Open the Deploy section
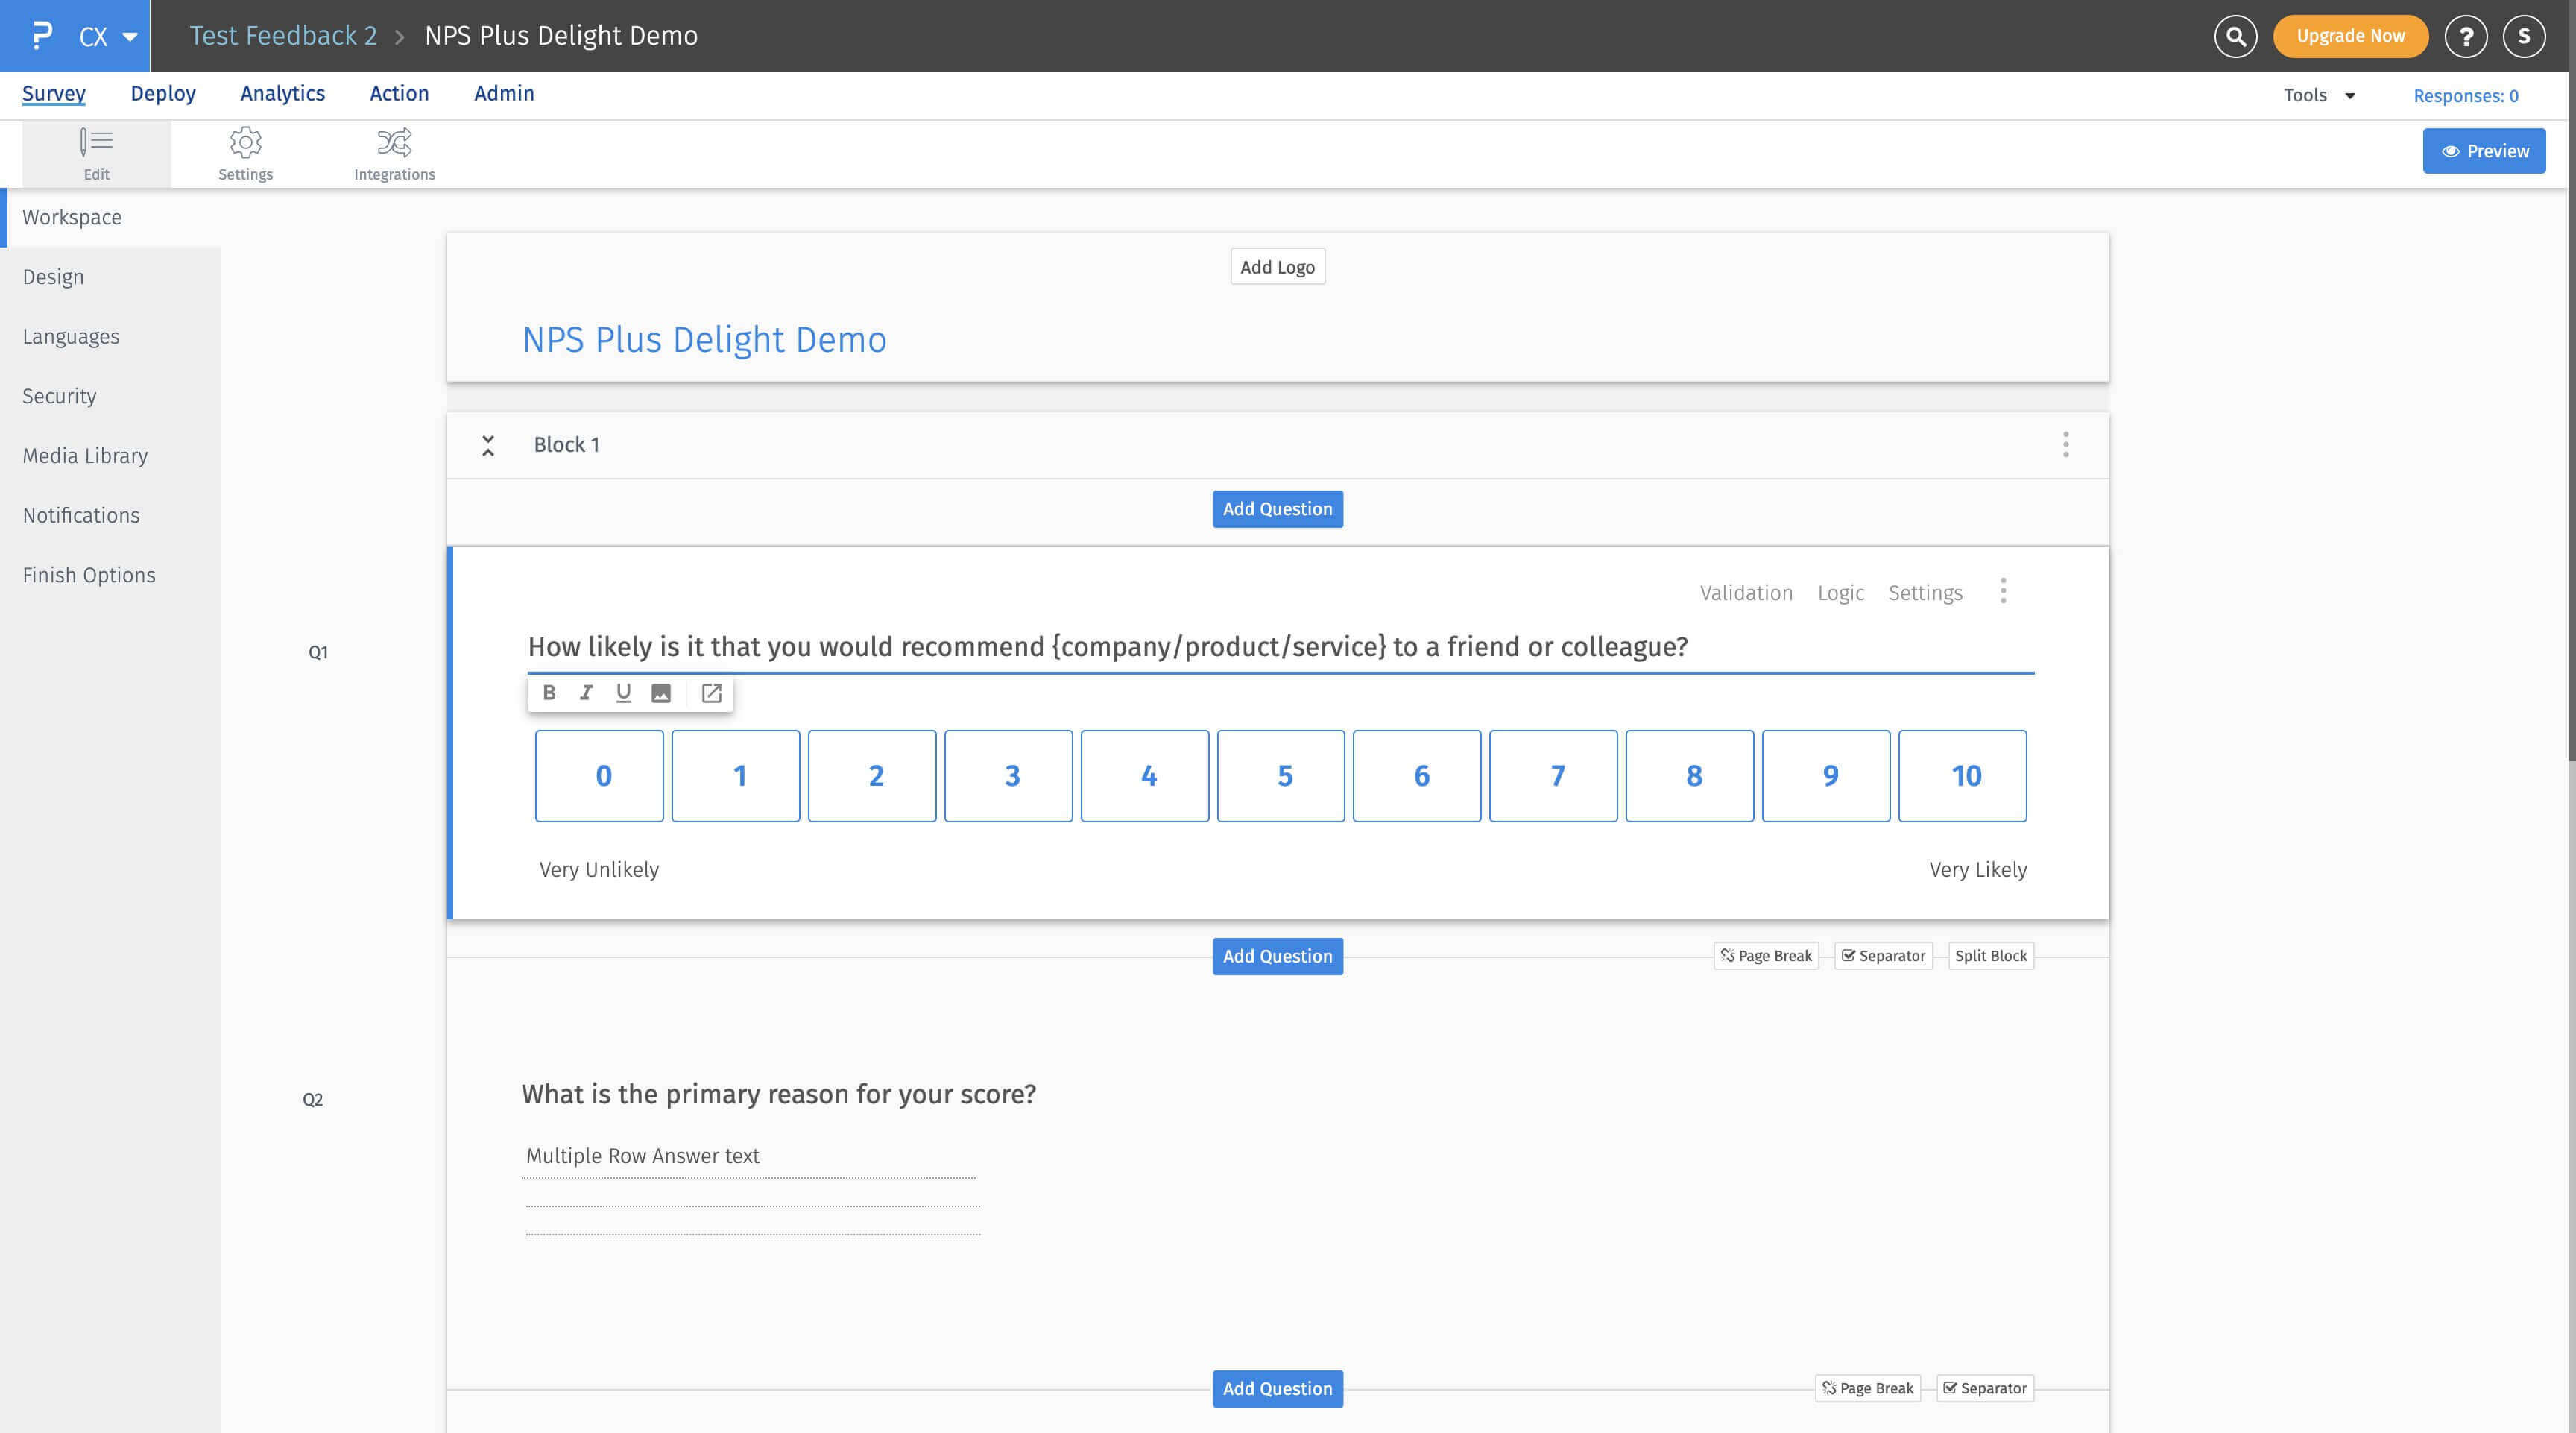The width and height of the screenshot is (2576, 1433). coord(163,93)
